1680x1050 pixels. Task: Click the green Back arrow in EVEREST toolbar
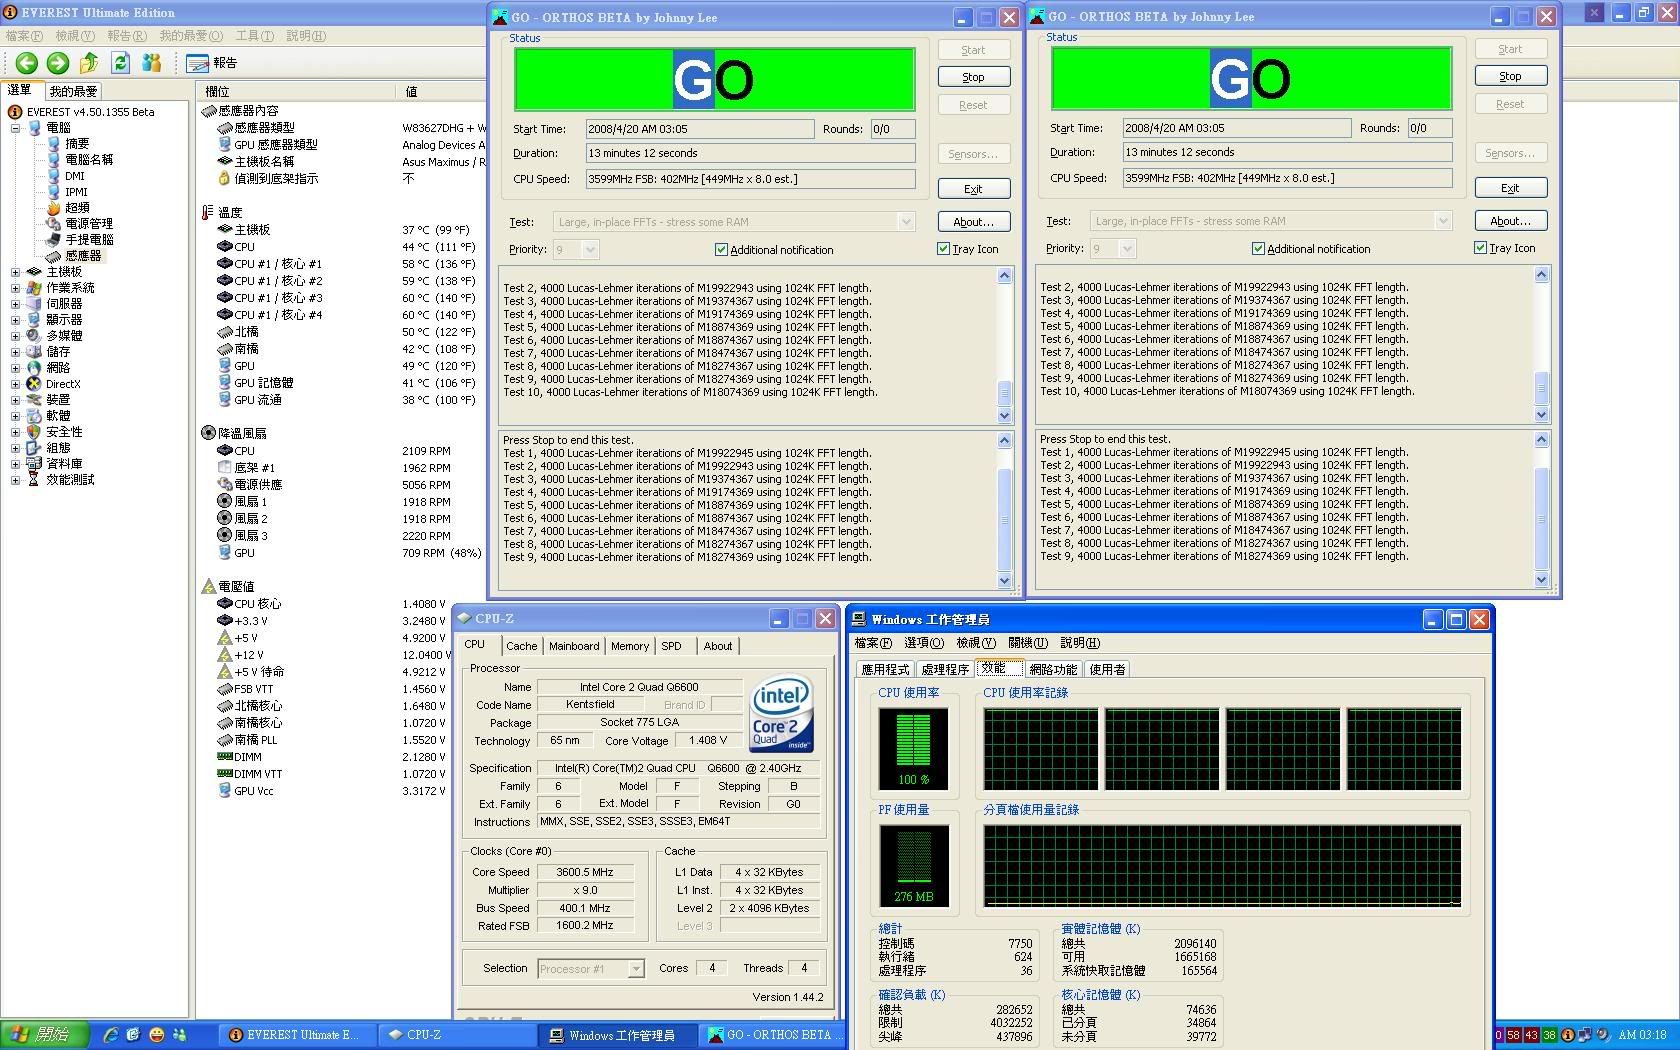coord(27,63)
